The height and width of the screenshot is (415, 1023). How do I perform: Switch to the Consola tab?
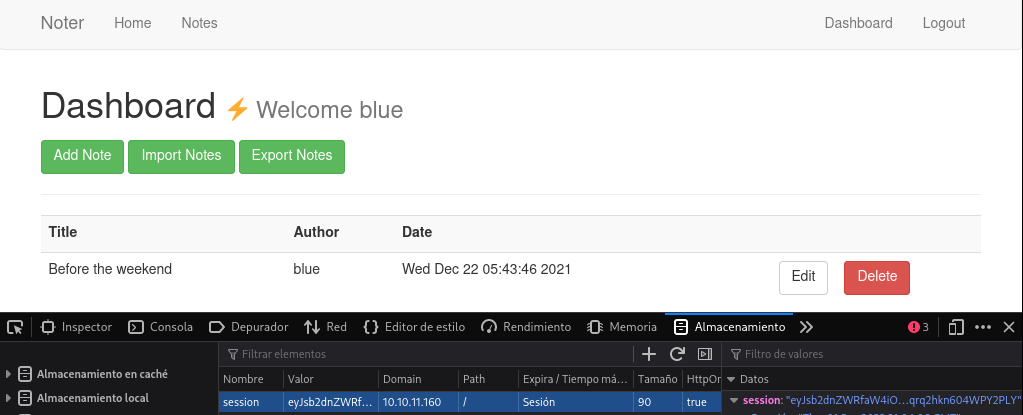click(x=161, y=327)
